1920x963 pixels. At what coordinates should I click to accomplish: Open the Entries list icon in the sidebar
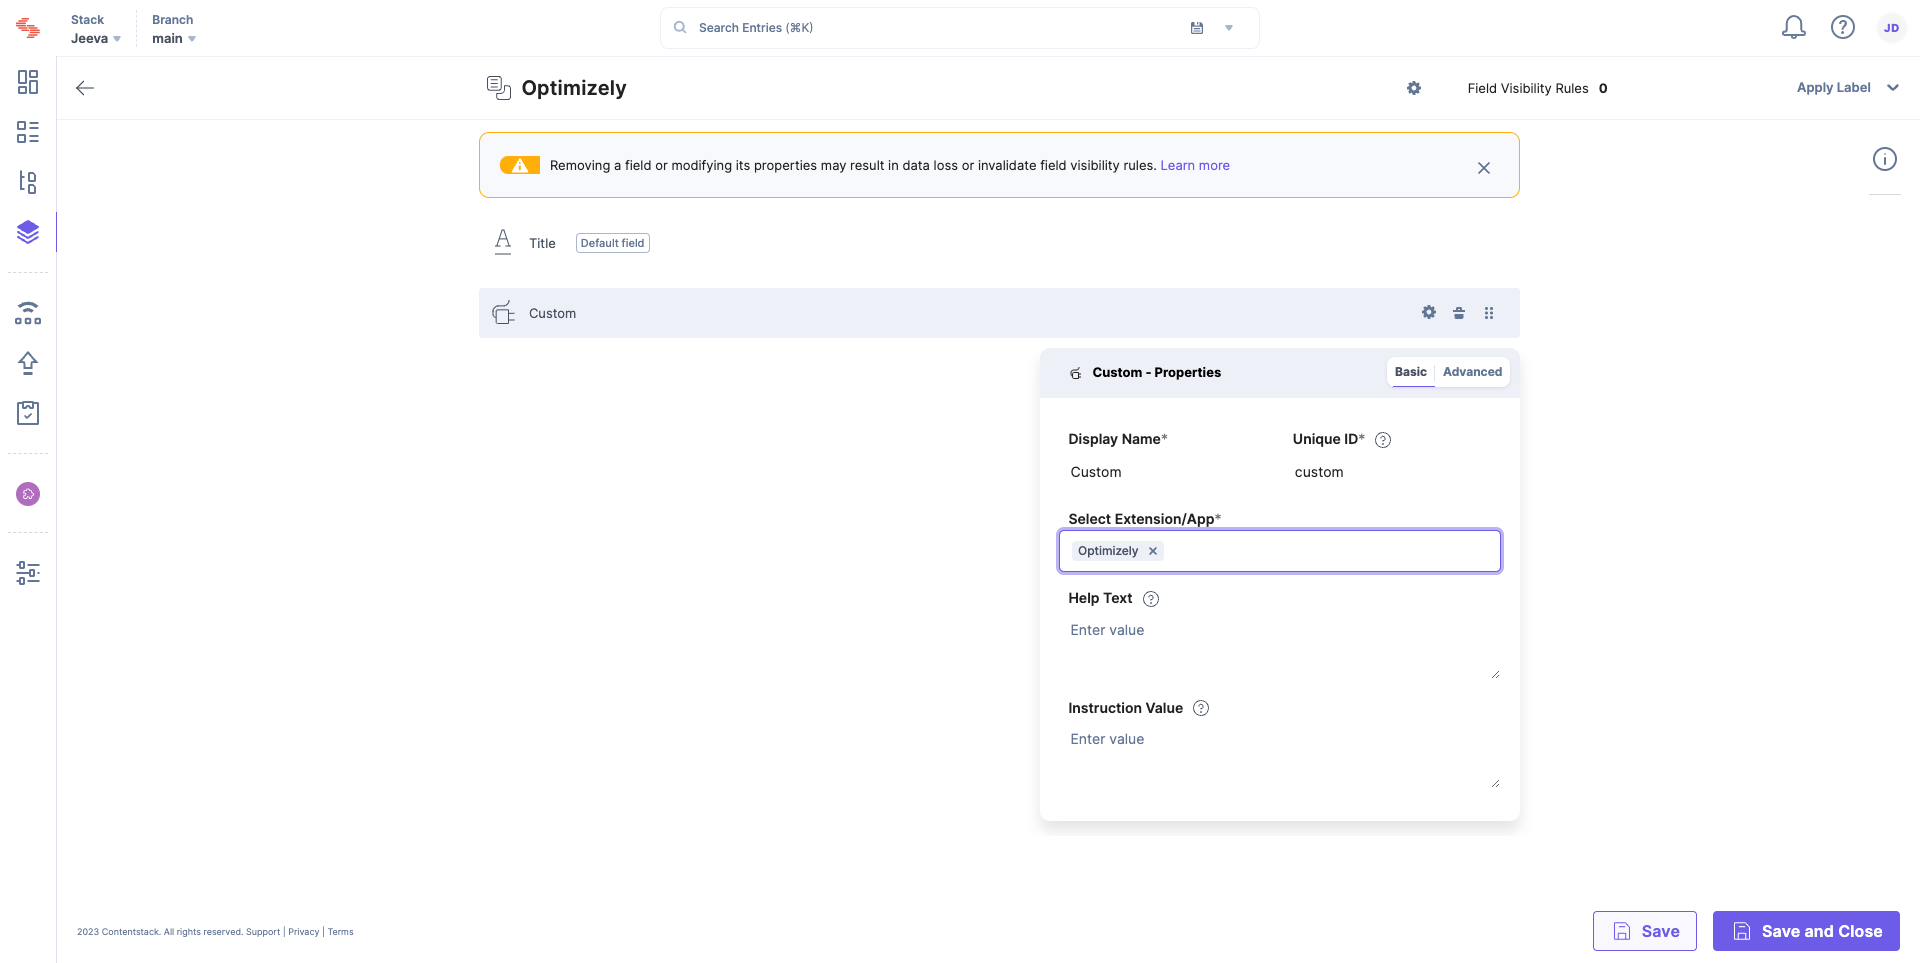pos(28,132)
